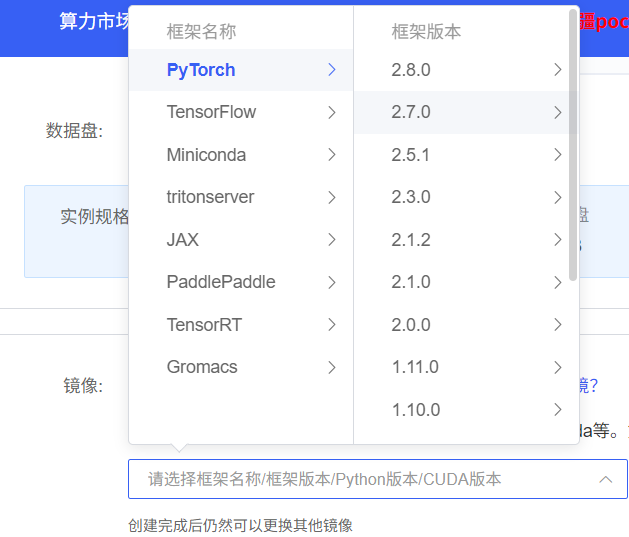Pick framework version 2.1.0
This screenshot has width=629, height=537.
point(461,282)
